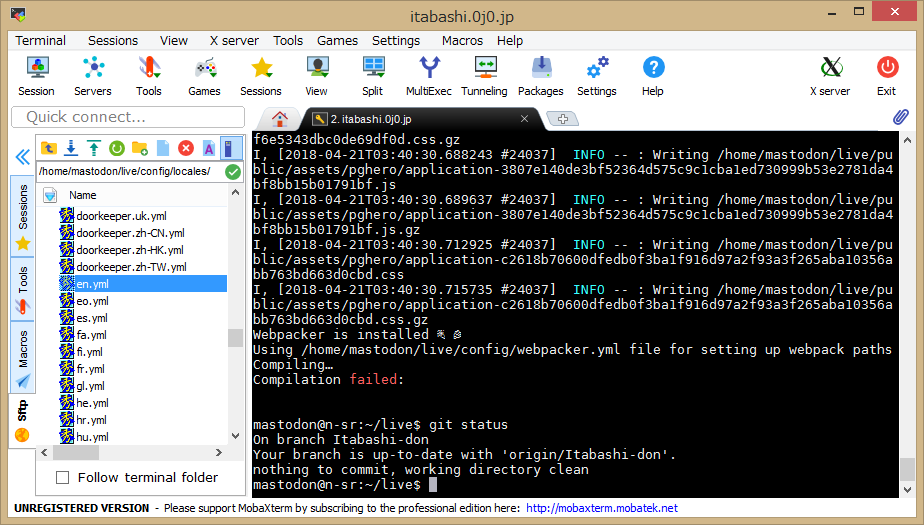
Task: Open the mobaxterm.mobatek.net link
Action: click(601, 509)
